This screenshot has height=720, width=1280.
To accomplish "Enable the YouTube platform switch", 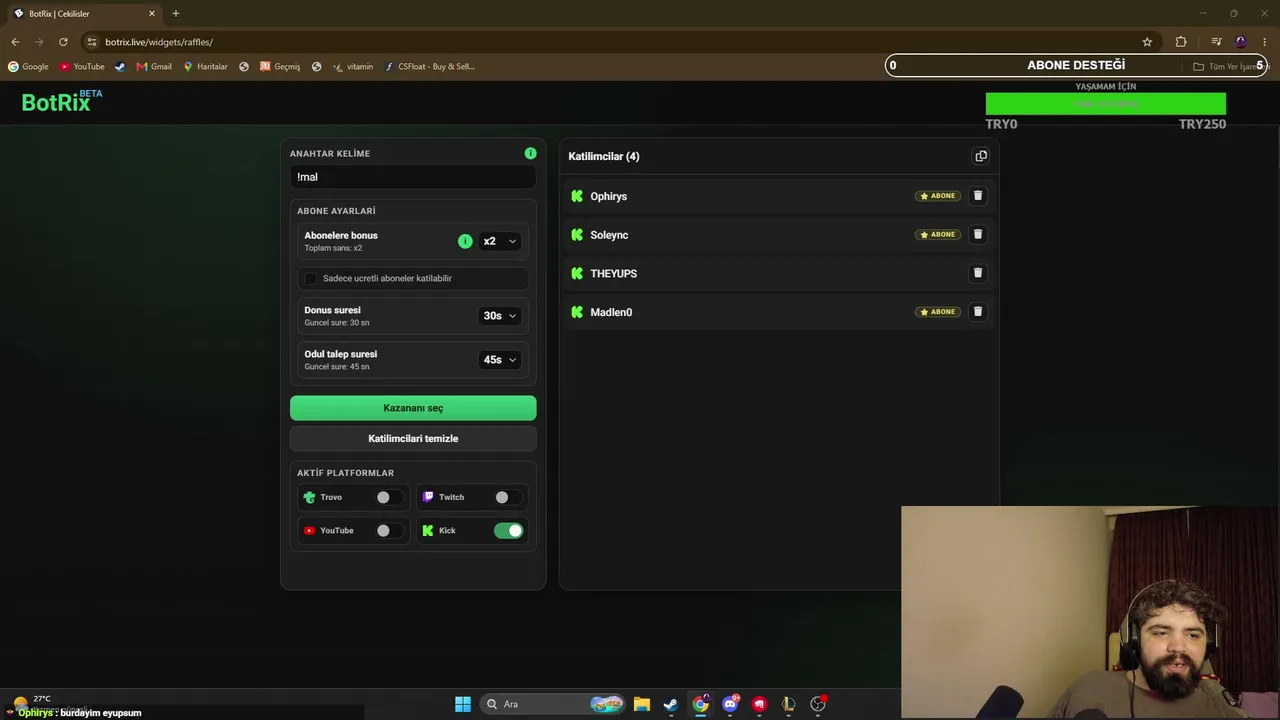I will tap(389, 531).
